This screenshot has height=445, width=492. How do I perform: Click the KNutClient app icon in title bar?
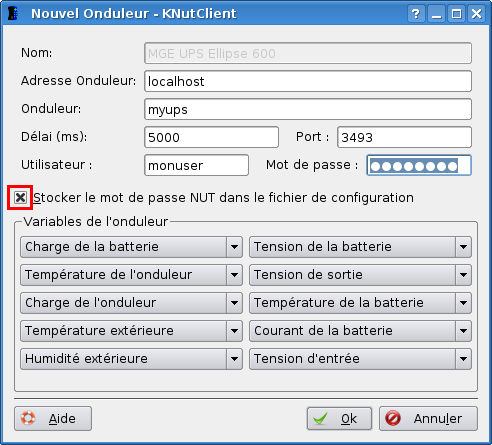[x=13, y=13]
